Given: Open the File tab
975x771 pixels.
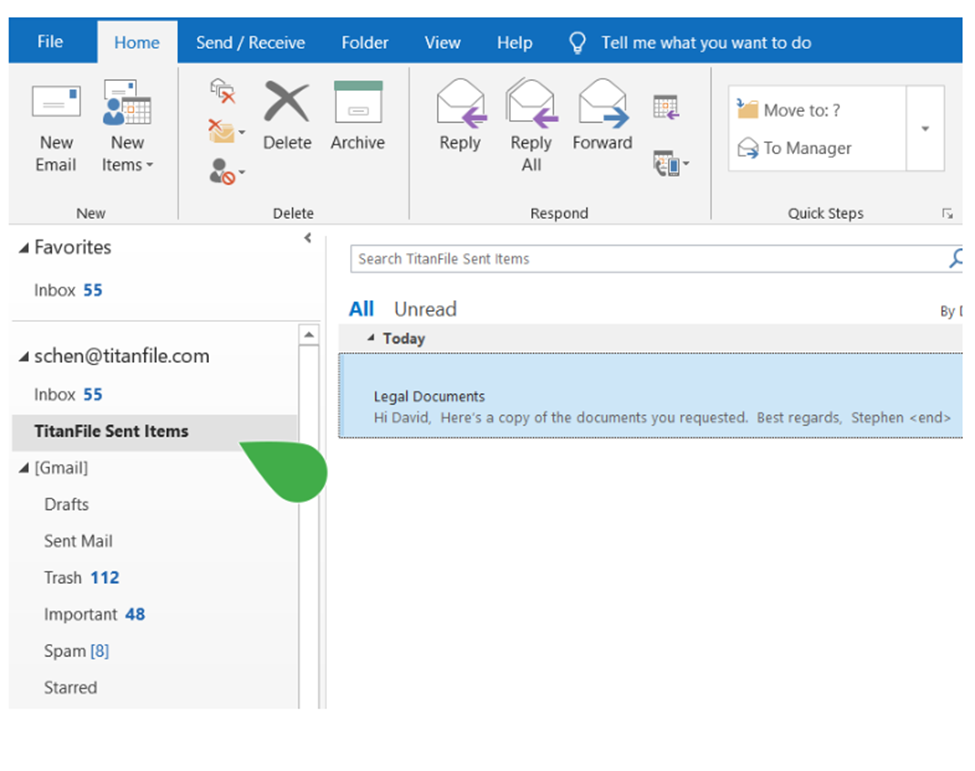Looking at the screenshot, I should tap(50, 42).
